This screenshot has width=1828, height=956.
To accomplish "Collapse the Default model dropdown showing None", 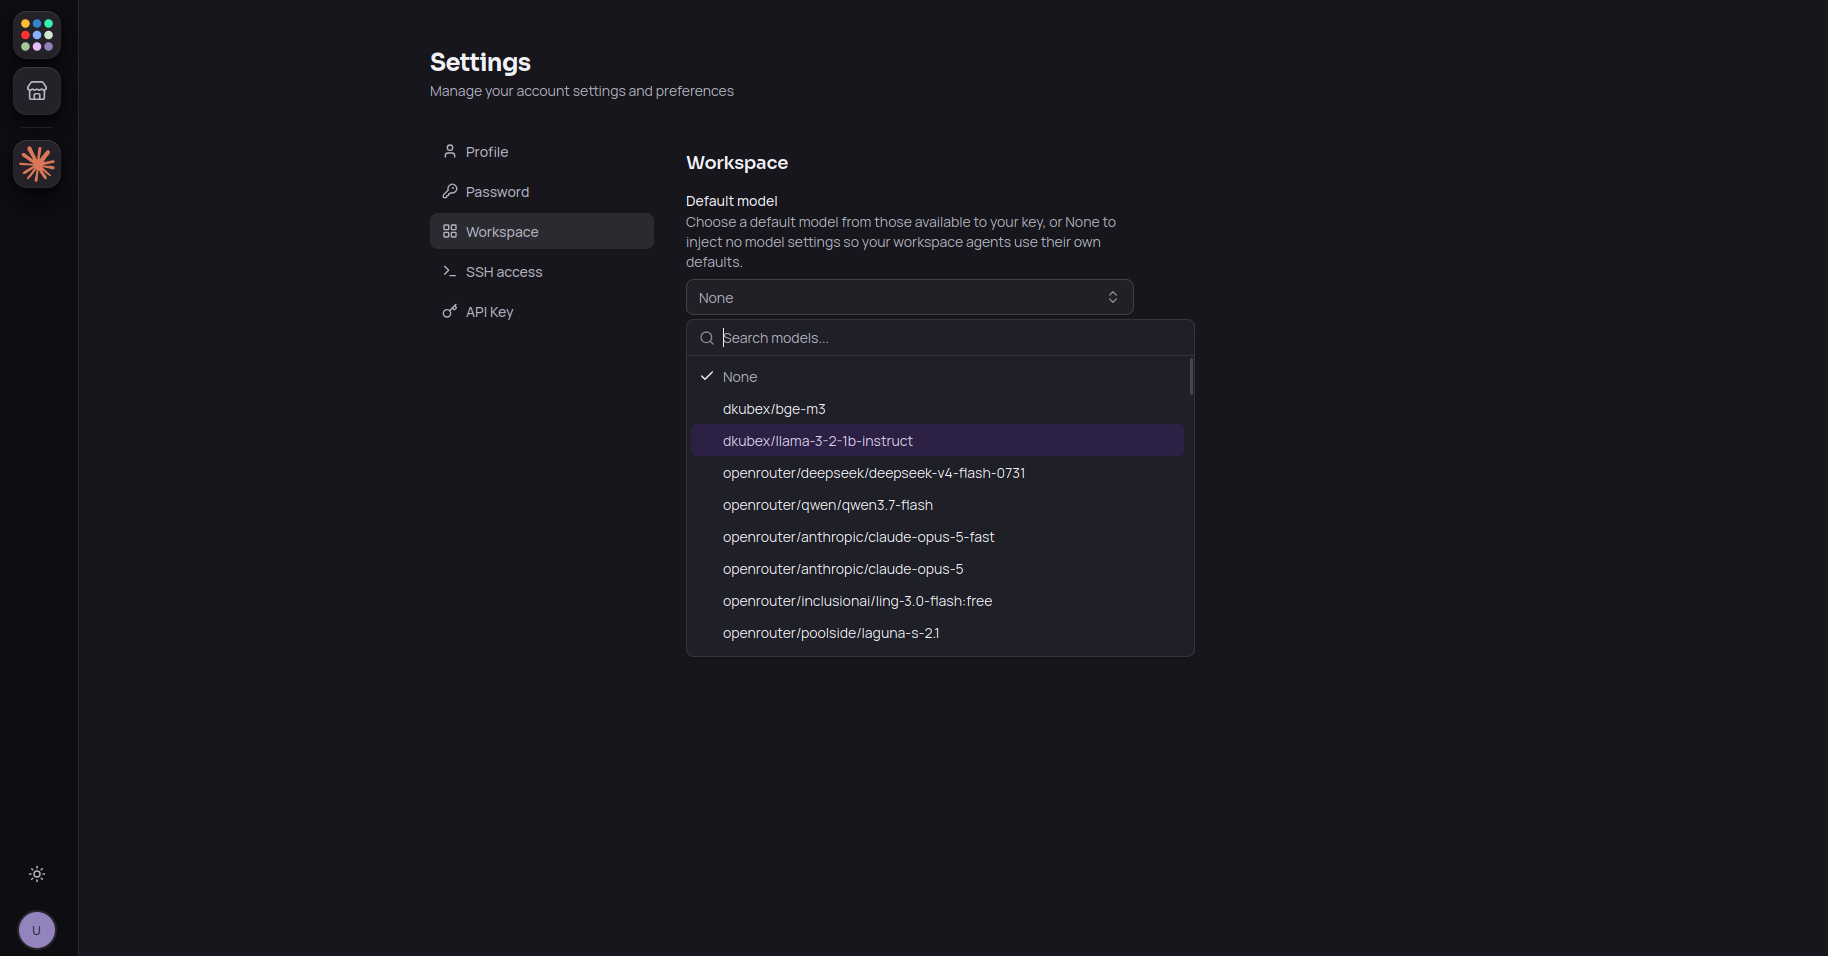I will point(909,297).
